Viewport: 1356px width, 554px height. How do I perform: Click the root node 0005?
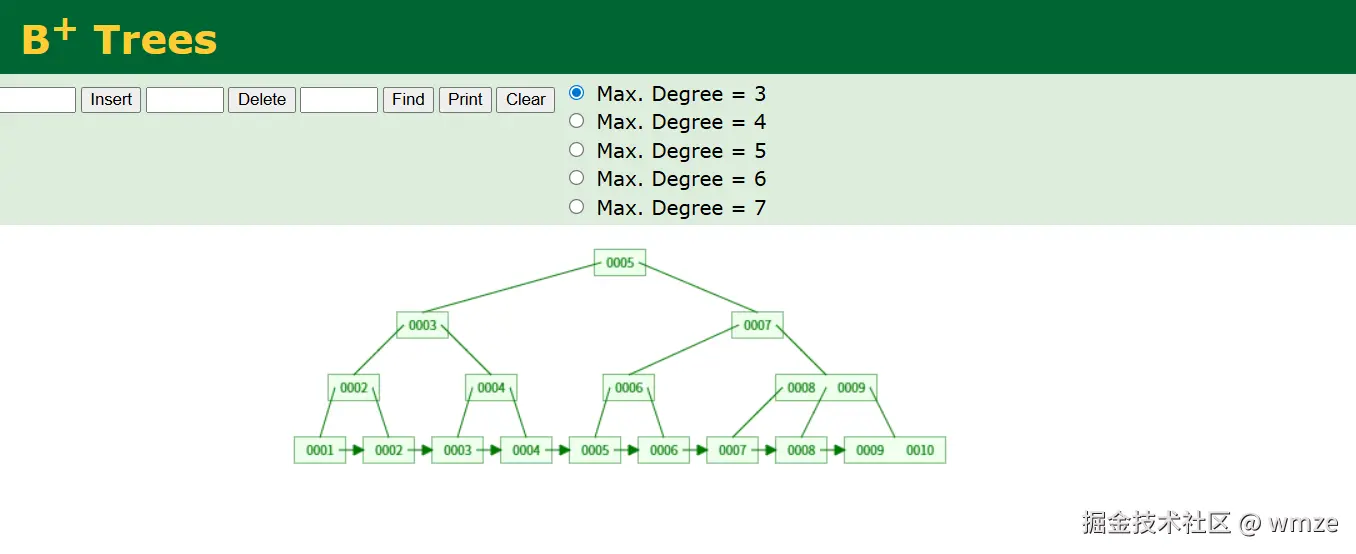click(620, 263)
